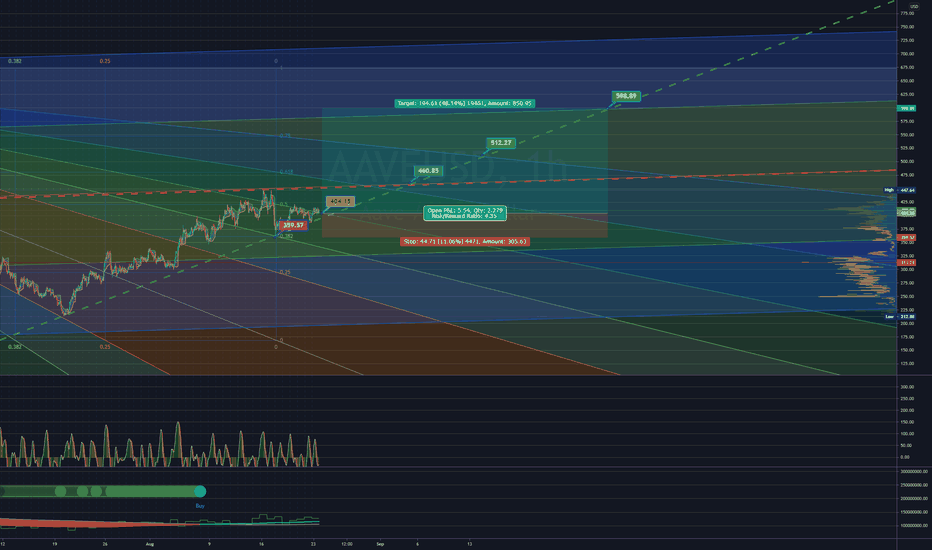This screenshot has width=932, height=550.
Task: Click the 575.00 price scale label
Action: [x=908, y=121]
